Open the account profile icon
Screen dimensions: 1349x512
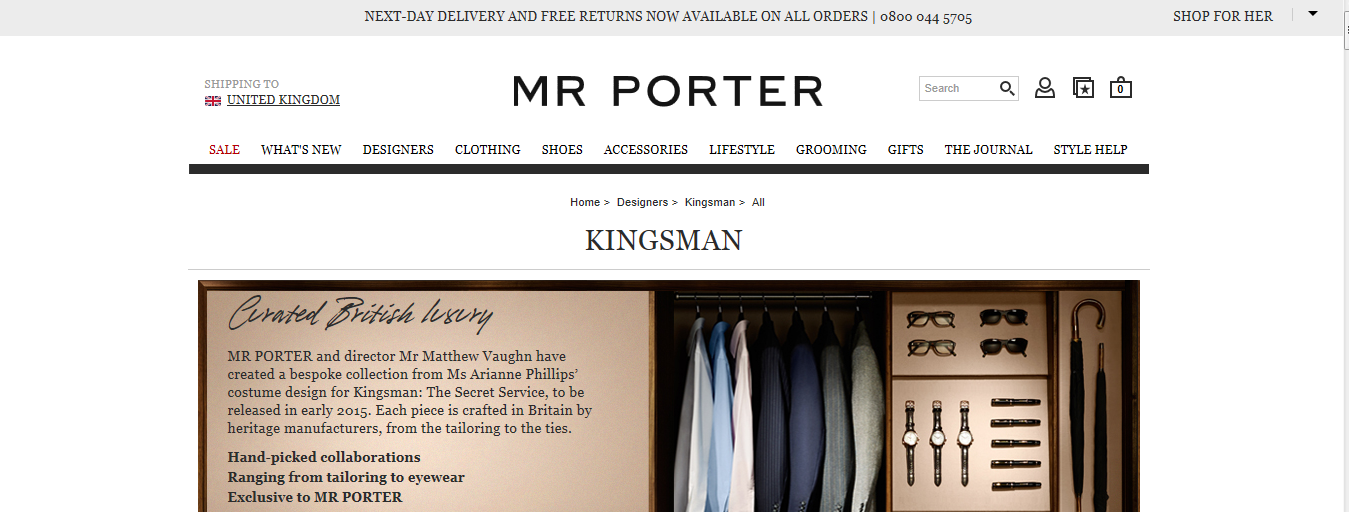pyautogui.click(x=1045, y=88)
